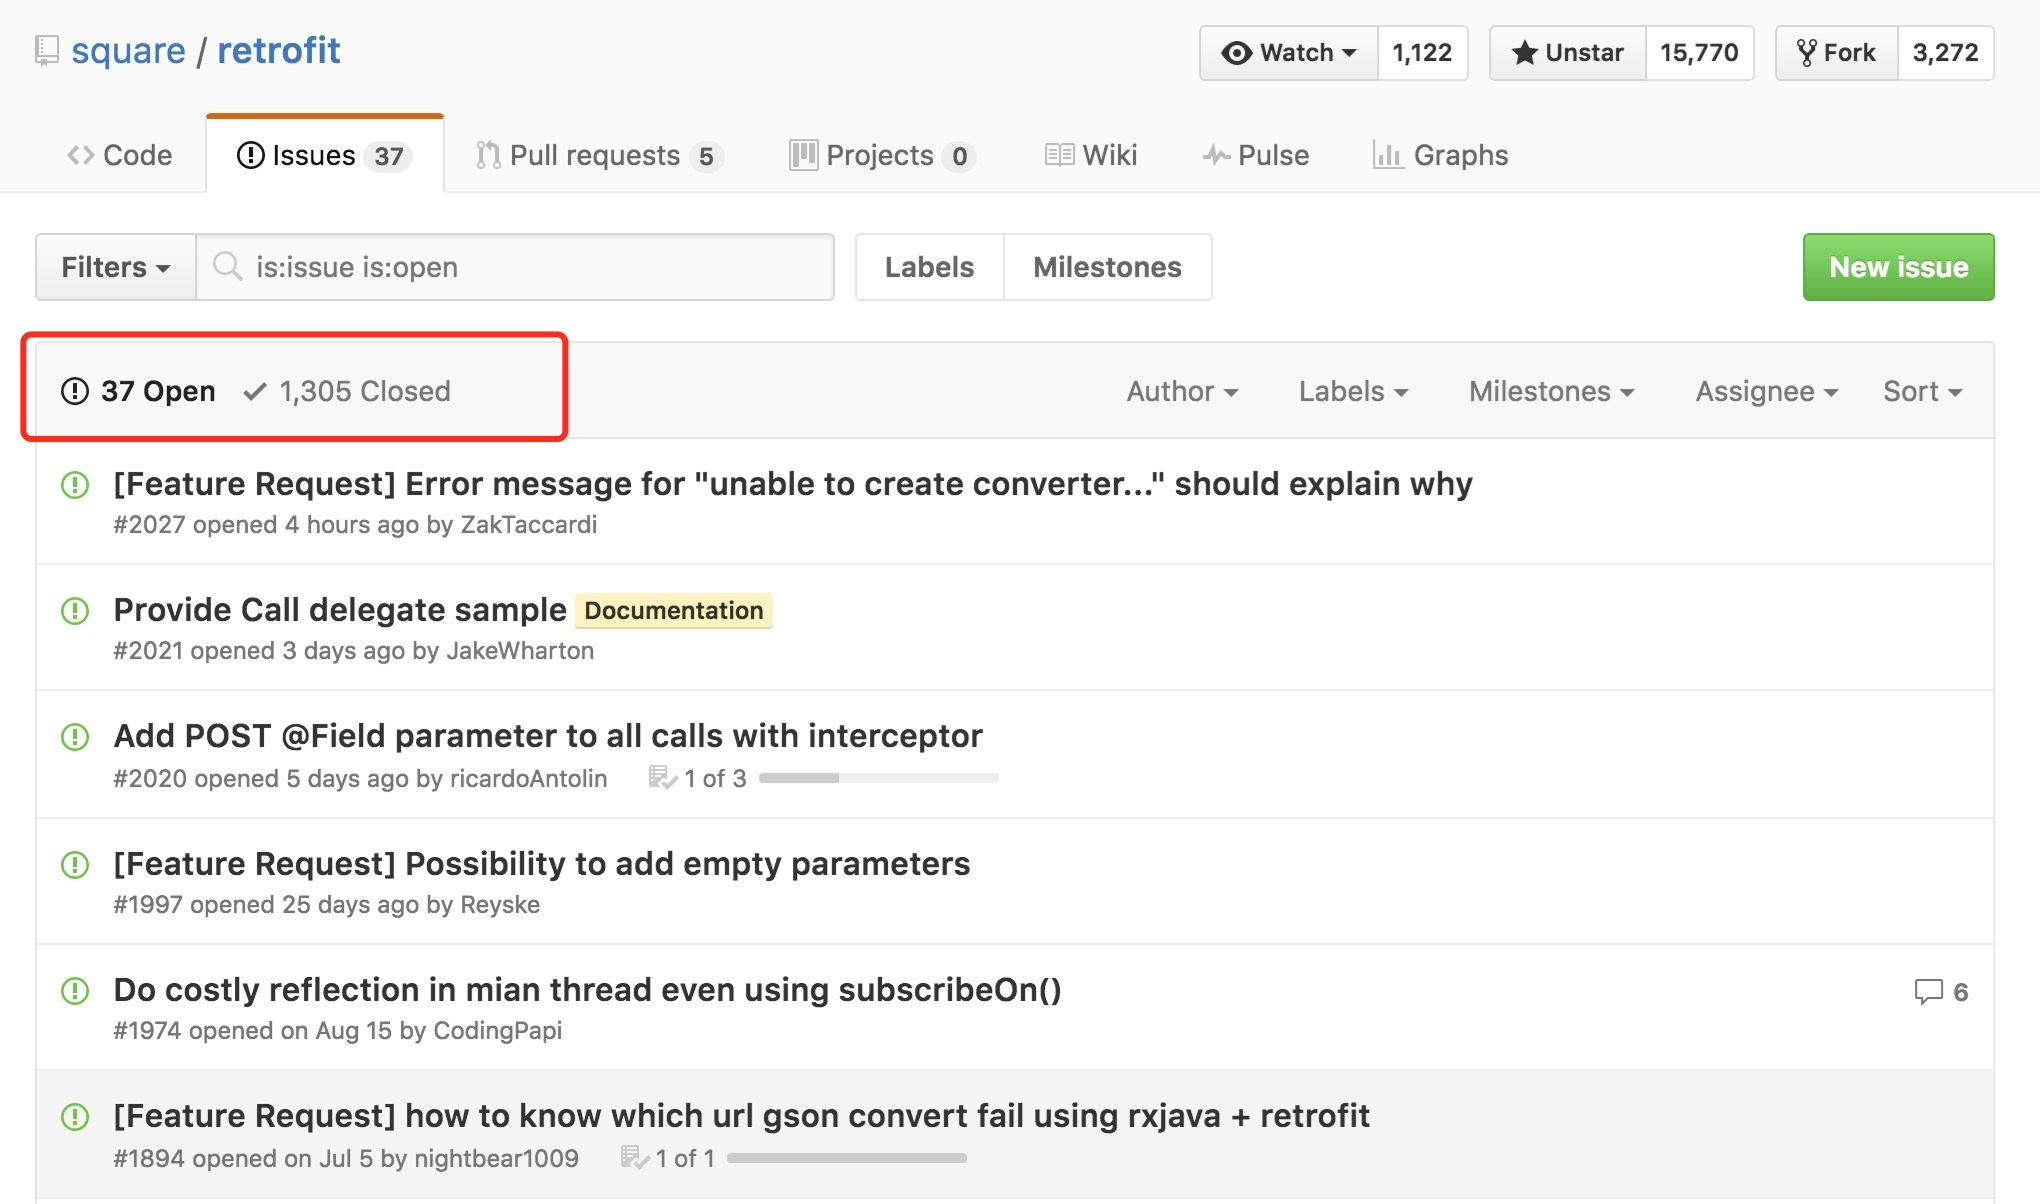The image size is (2040, 1204).
Task: Click the 1 of 3 task progress bar
Action: (878, 778)
